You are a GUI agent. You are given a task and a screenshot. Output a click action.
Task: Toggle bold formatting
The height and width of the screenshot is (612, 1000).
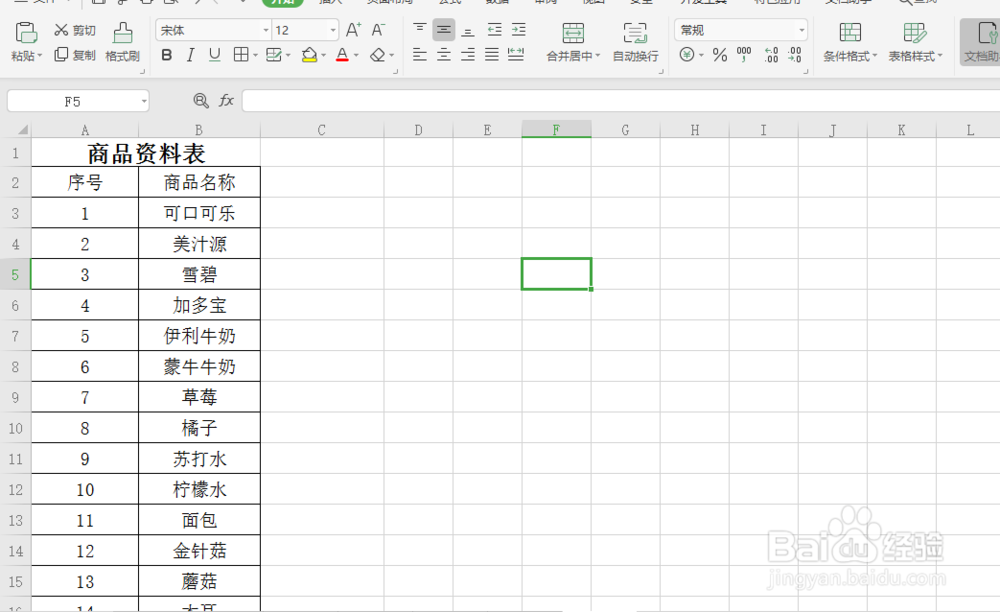(x=166, y=56)
